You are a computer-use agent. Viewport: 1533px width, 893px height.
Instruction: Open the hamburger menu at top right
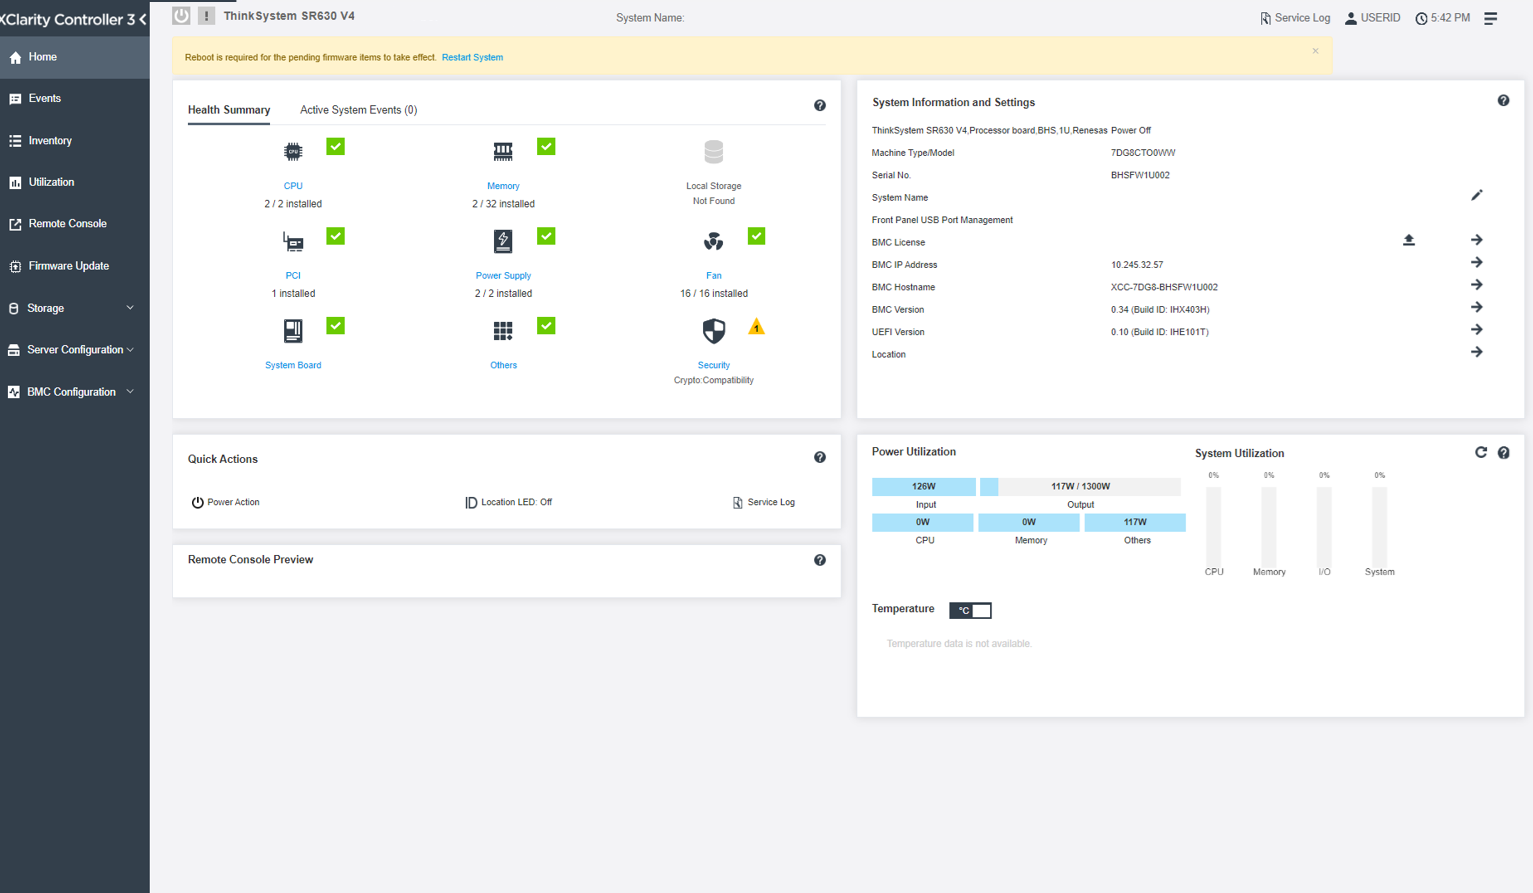point(1490,18)
